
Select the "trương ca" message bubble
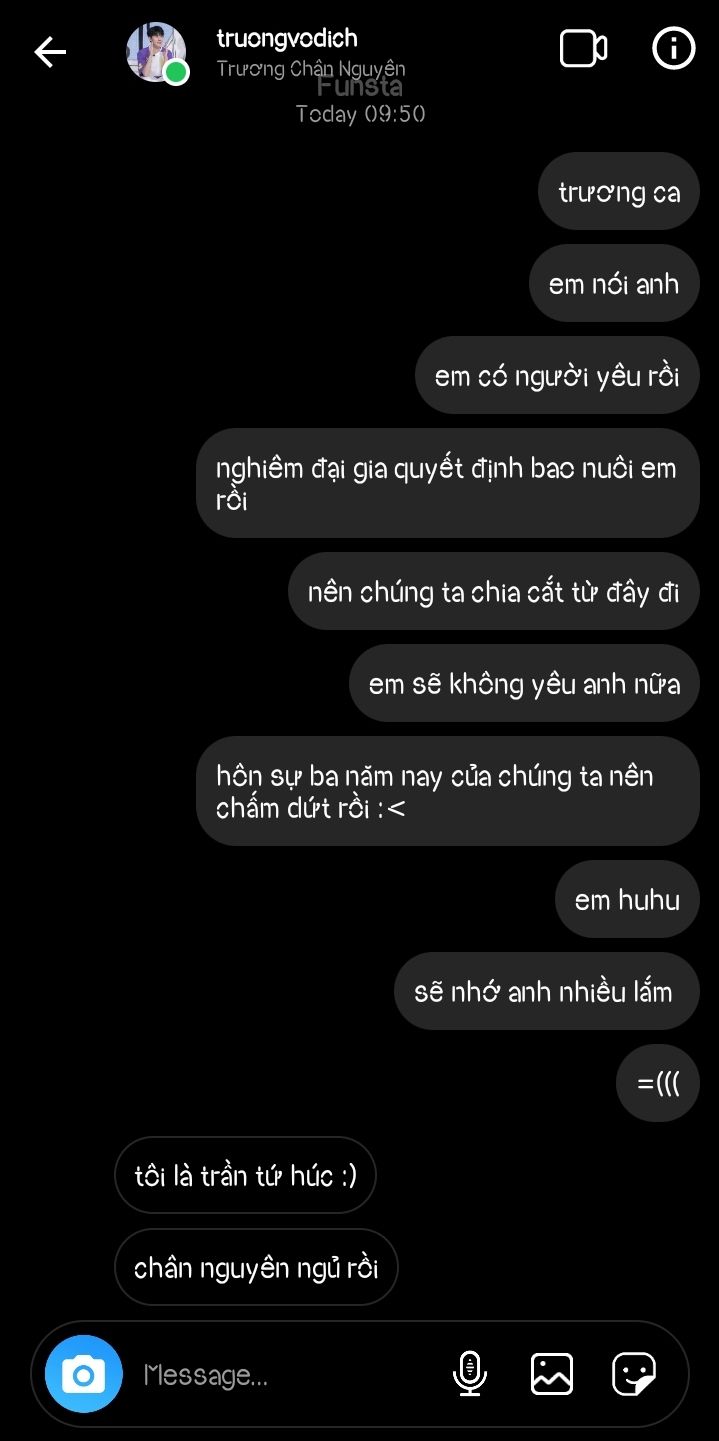(x=619, y=192)
